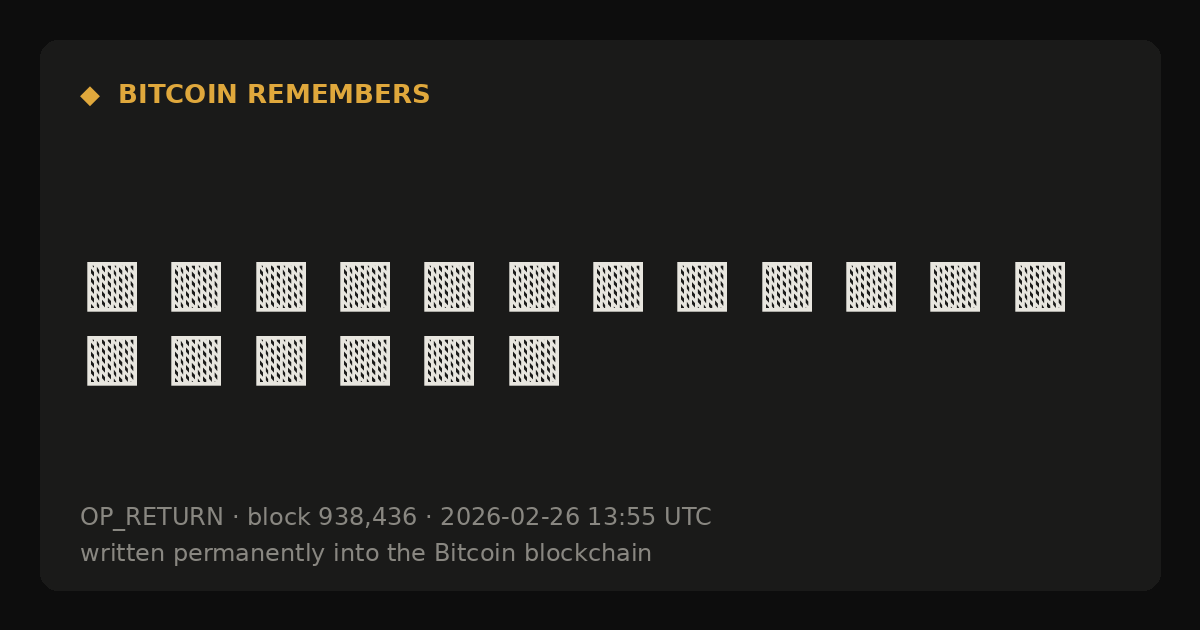Image resolution: width=1200 pixels, height=630 pixels.
Task: Select the fifth glyph box in the bottom row
Action: coord(449,361)
